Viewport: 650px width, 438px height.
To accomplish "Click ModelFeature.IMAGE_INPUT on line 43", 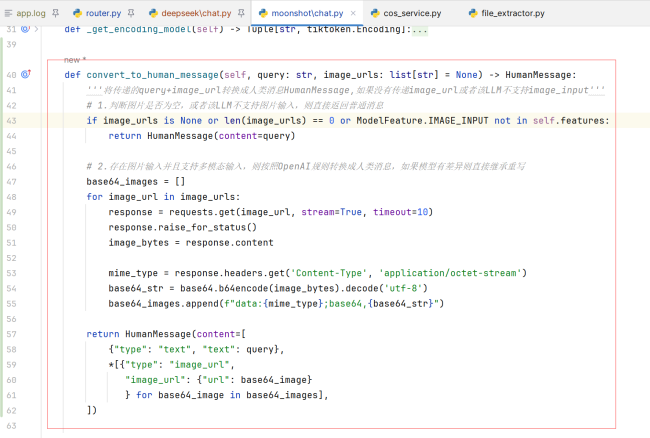I will (x=422, y=121).
